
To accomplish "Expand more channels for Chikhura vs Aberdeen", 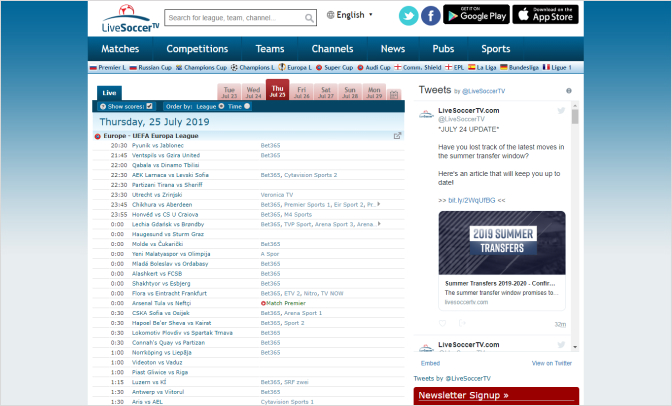I will pos(378,205).
